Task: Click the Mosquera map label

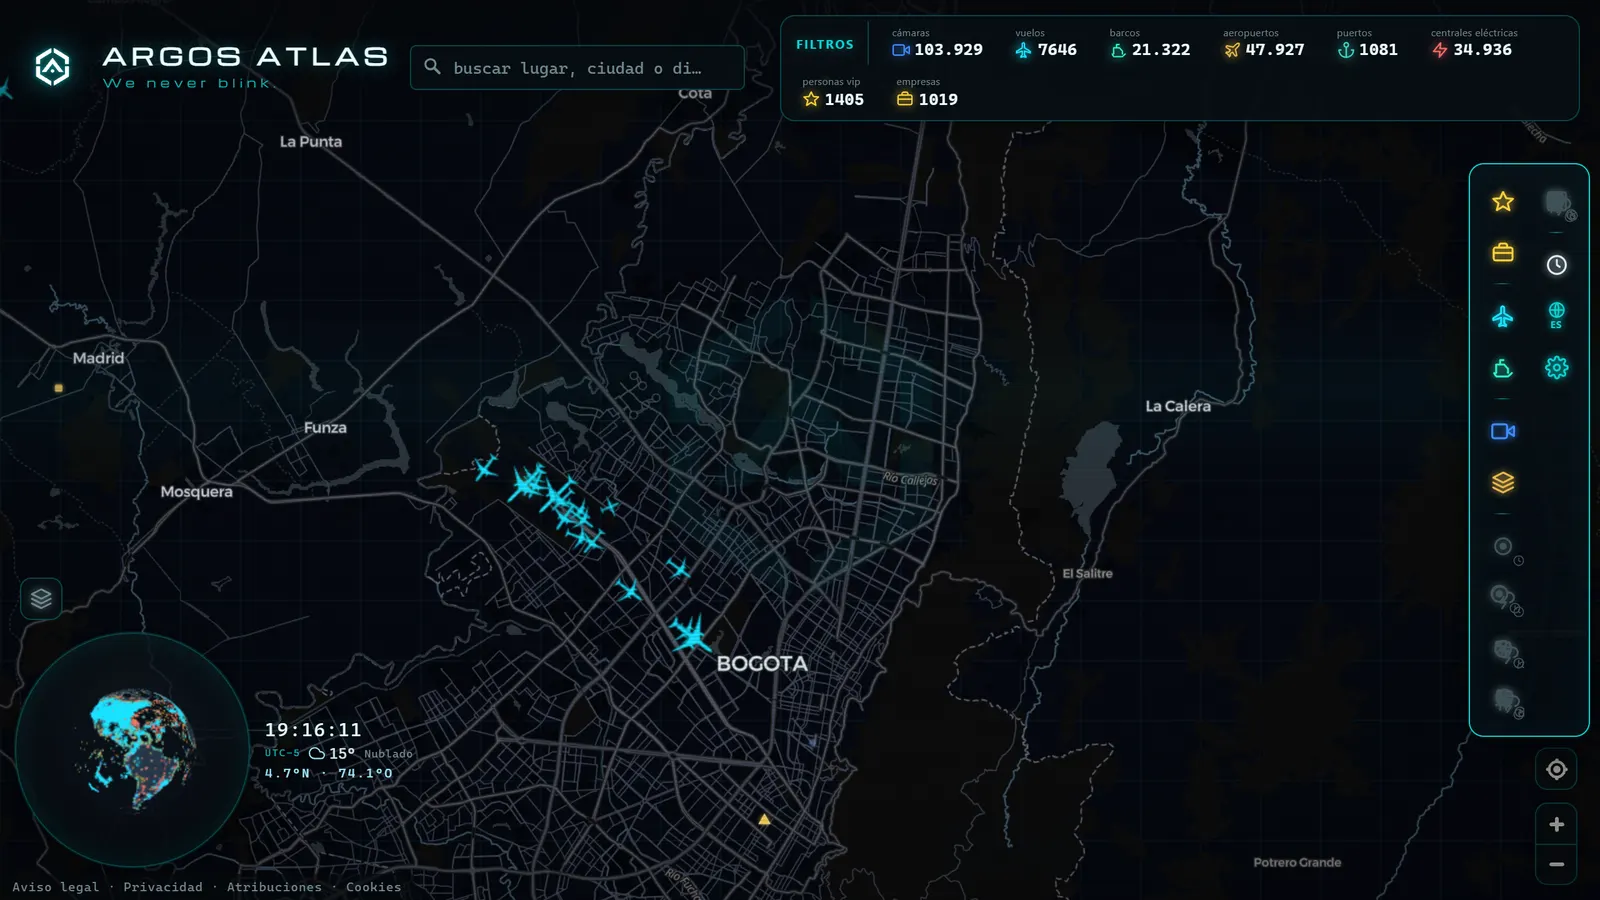Action: [197, 492]
